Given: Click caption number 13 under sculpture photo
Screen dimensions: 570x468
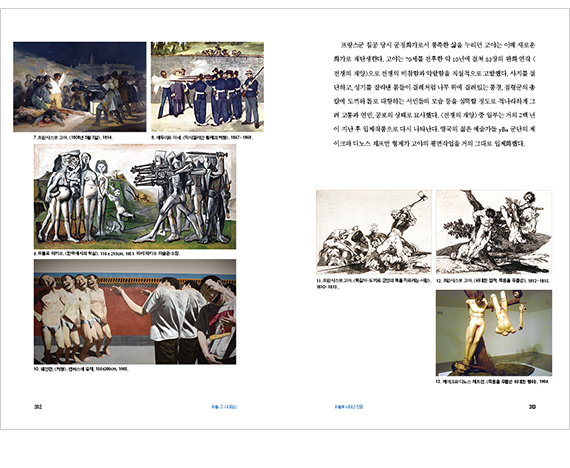Looking at the screenshot, I should point(492,381).
